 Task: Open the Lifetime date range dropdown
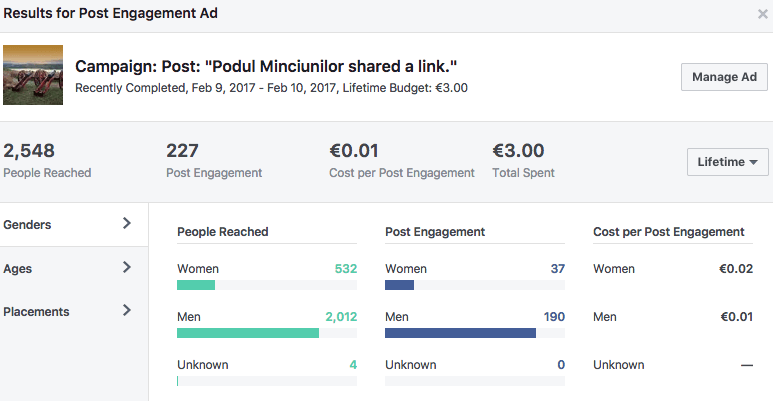727,162
